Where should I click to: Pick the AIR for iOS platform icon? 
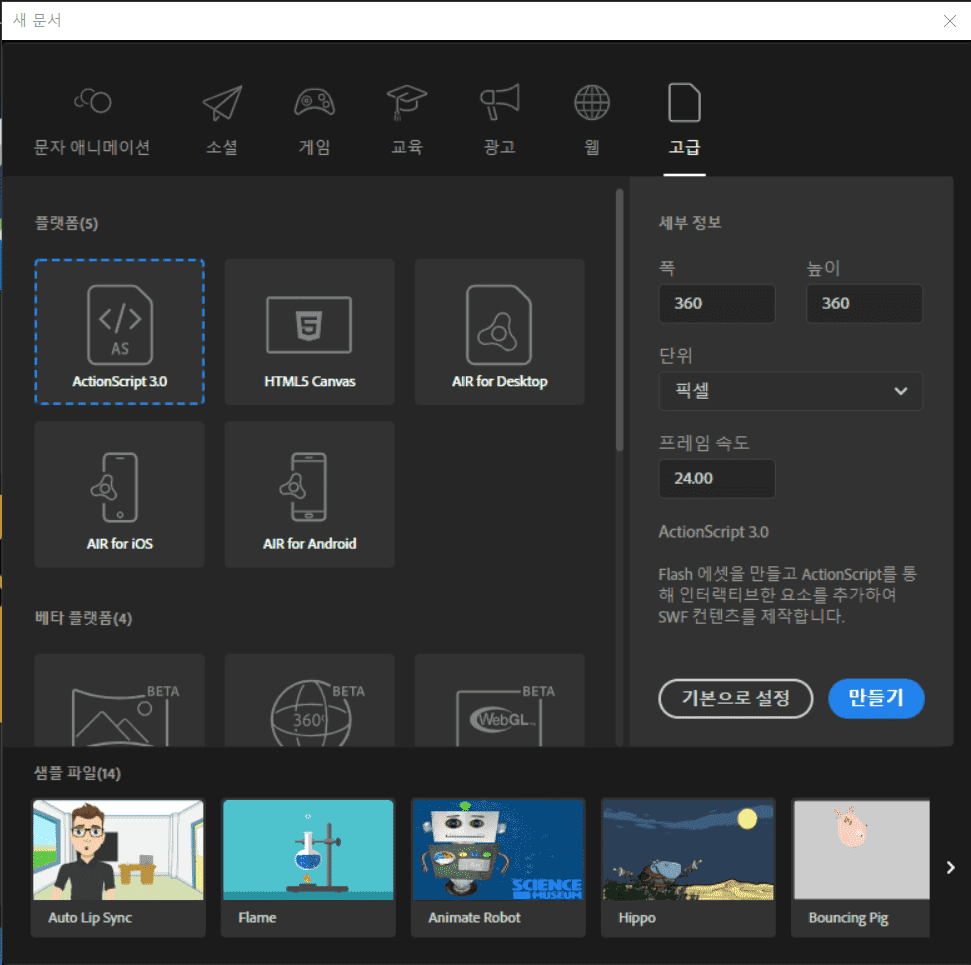[x=120, y=494]
